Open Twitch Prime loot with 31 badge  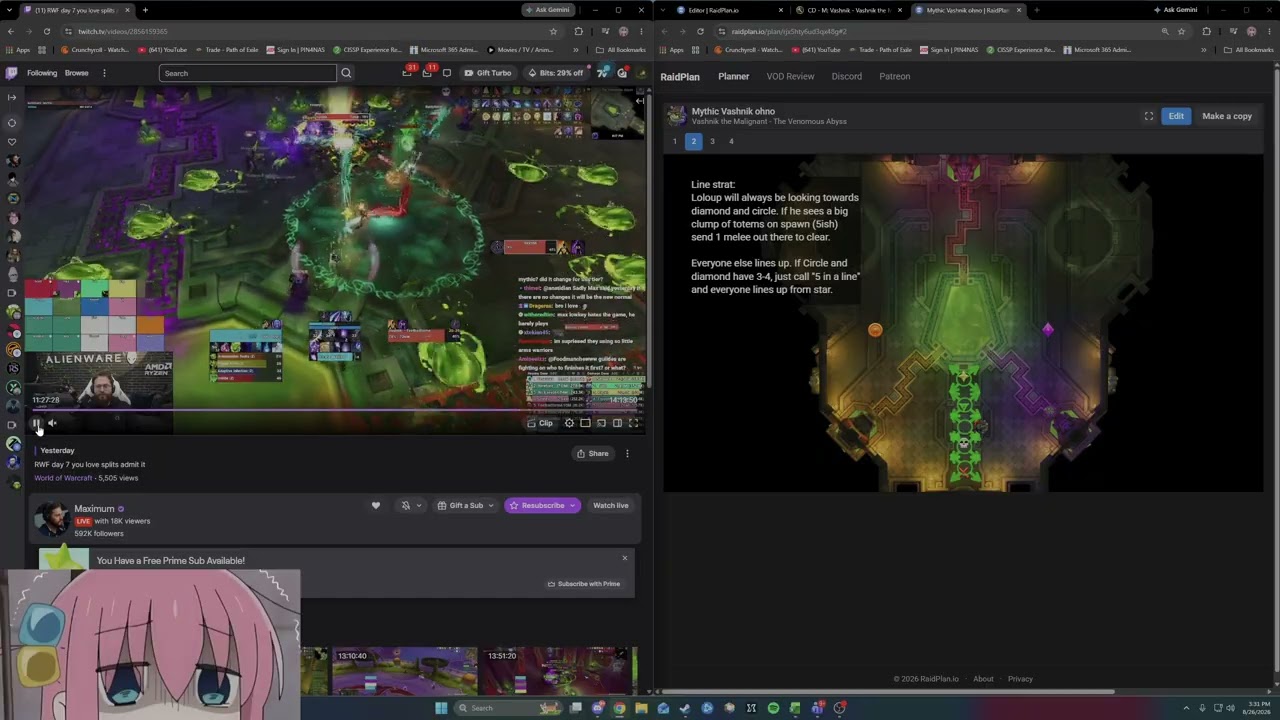408,72
